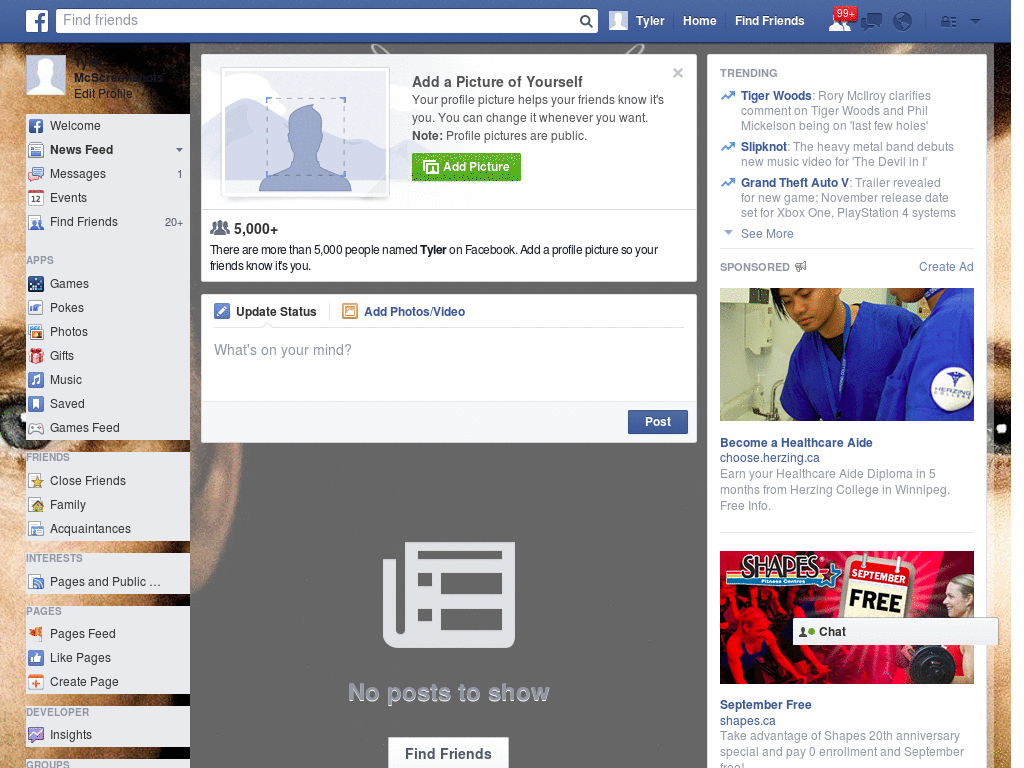Click the Acquaintances list icon

(x=36, y=530)
